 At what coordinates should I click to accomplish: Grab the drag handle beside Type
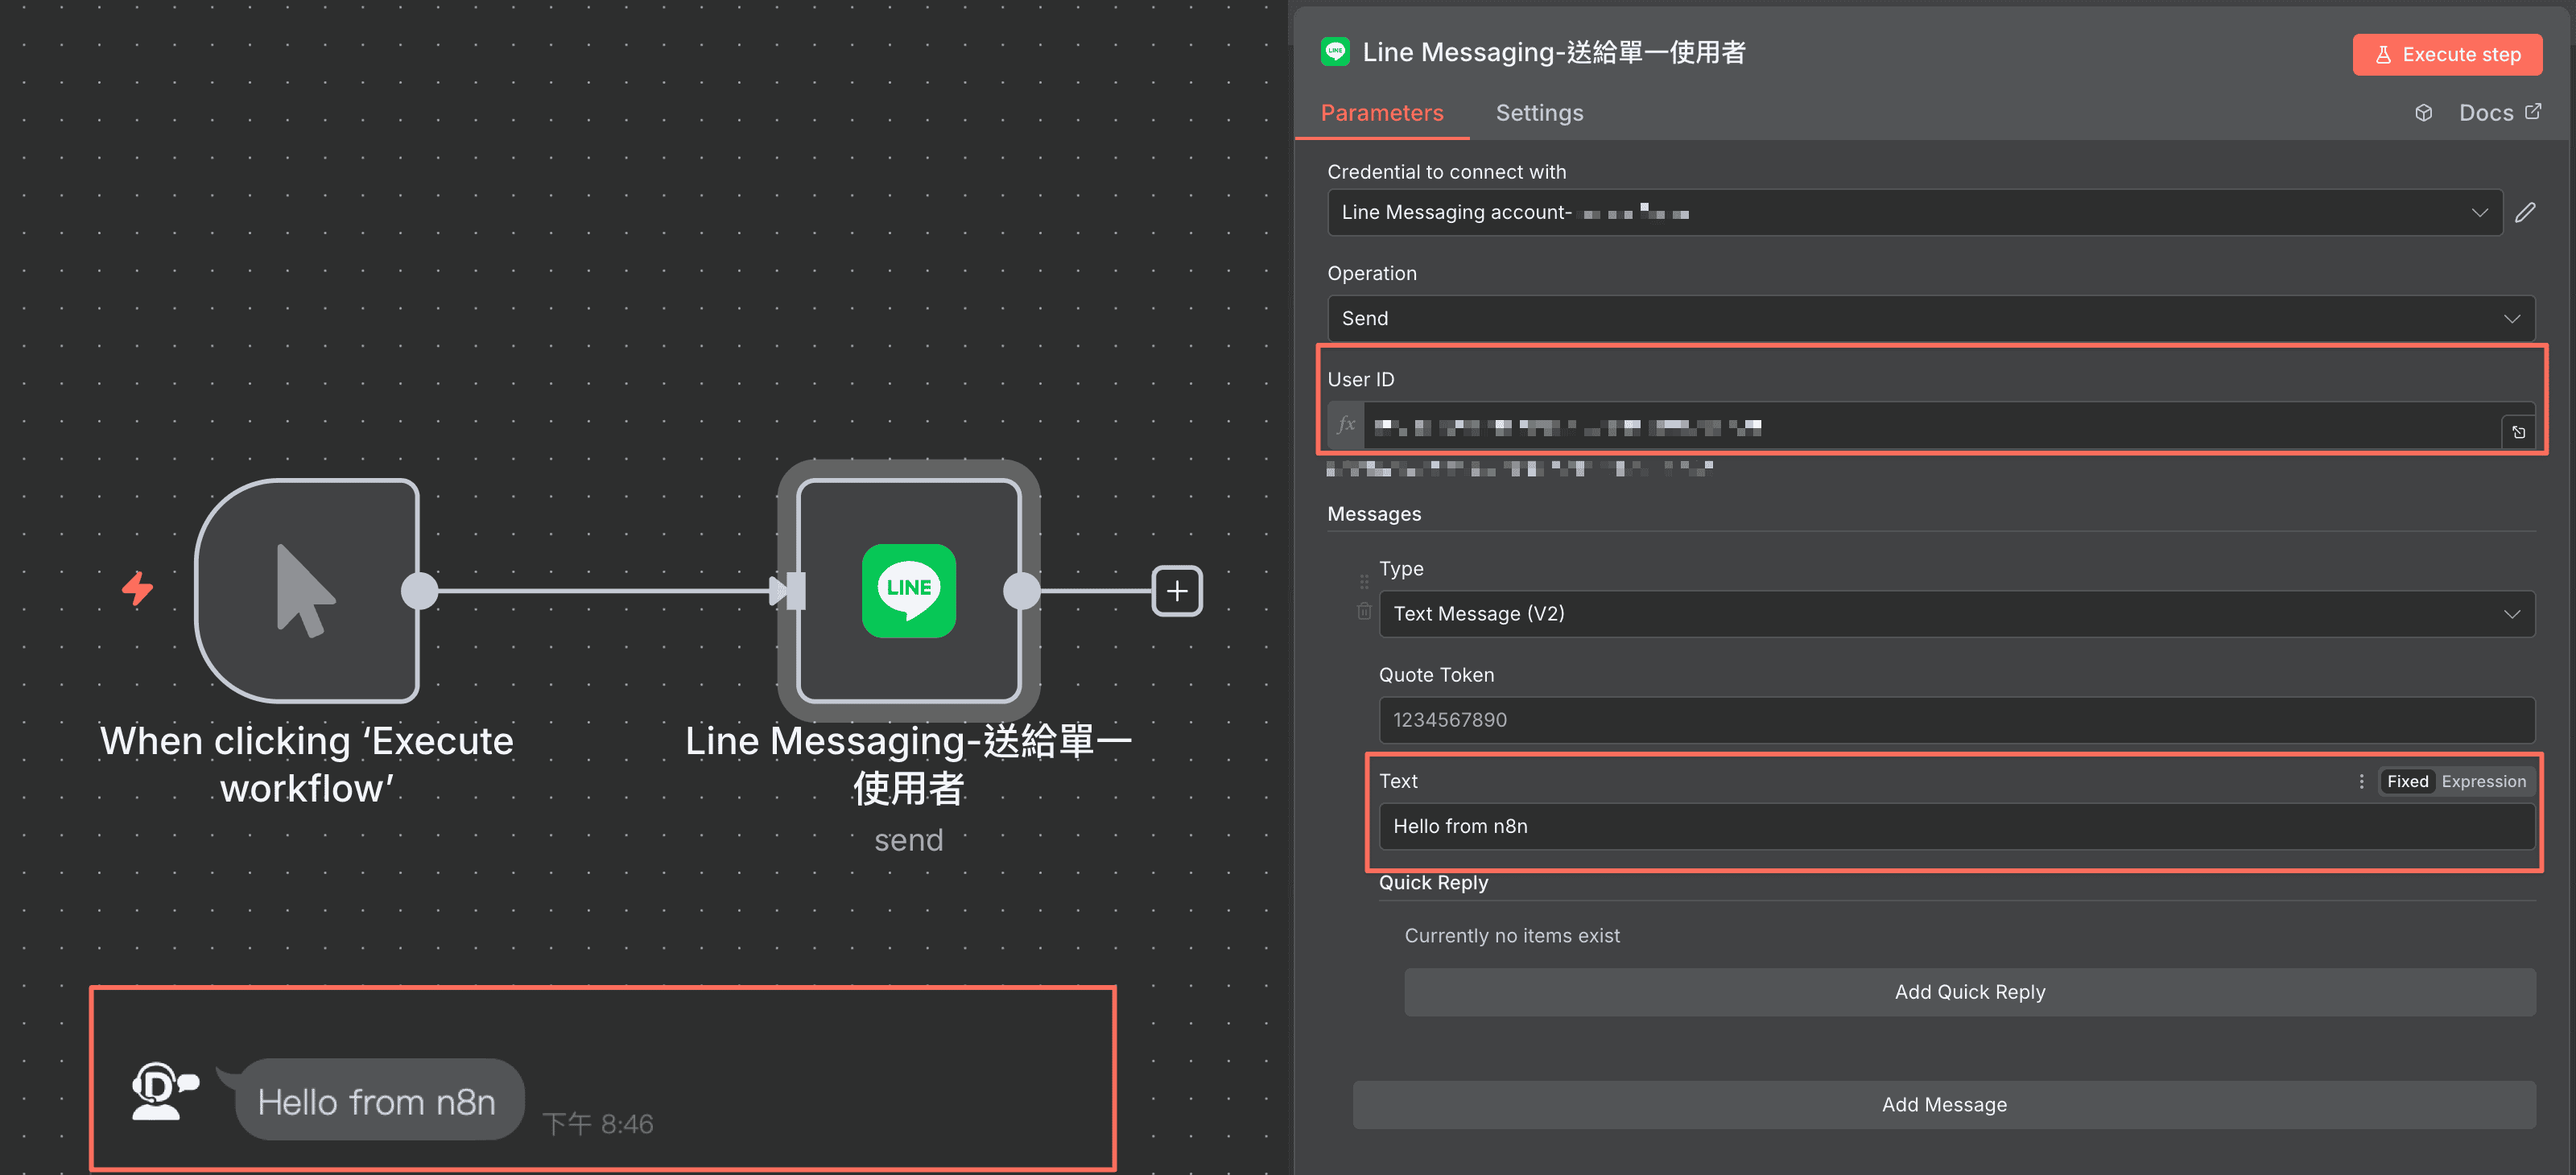1364,580
